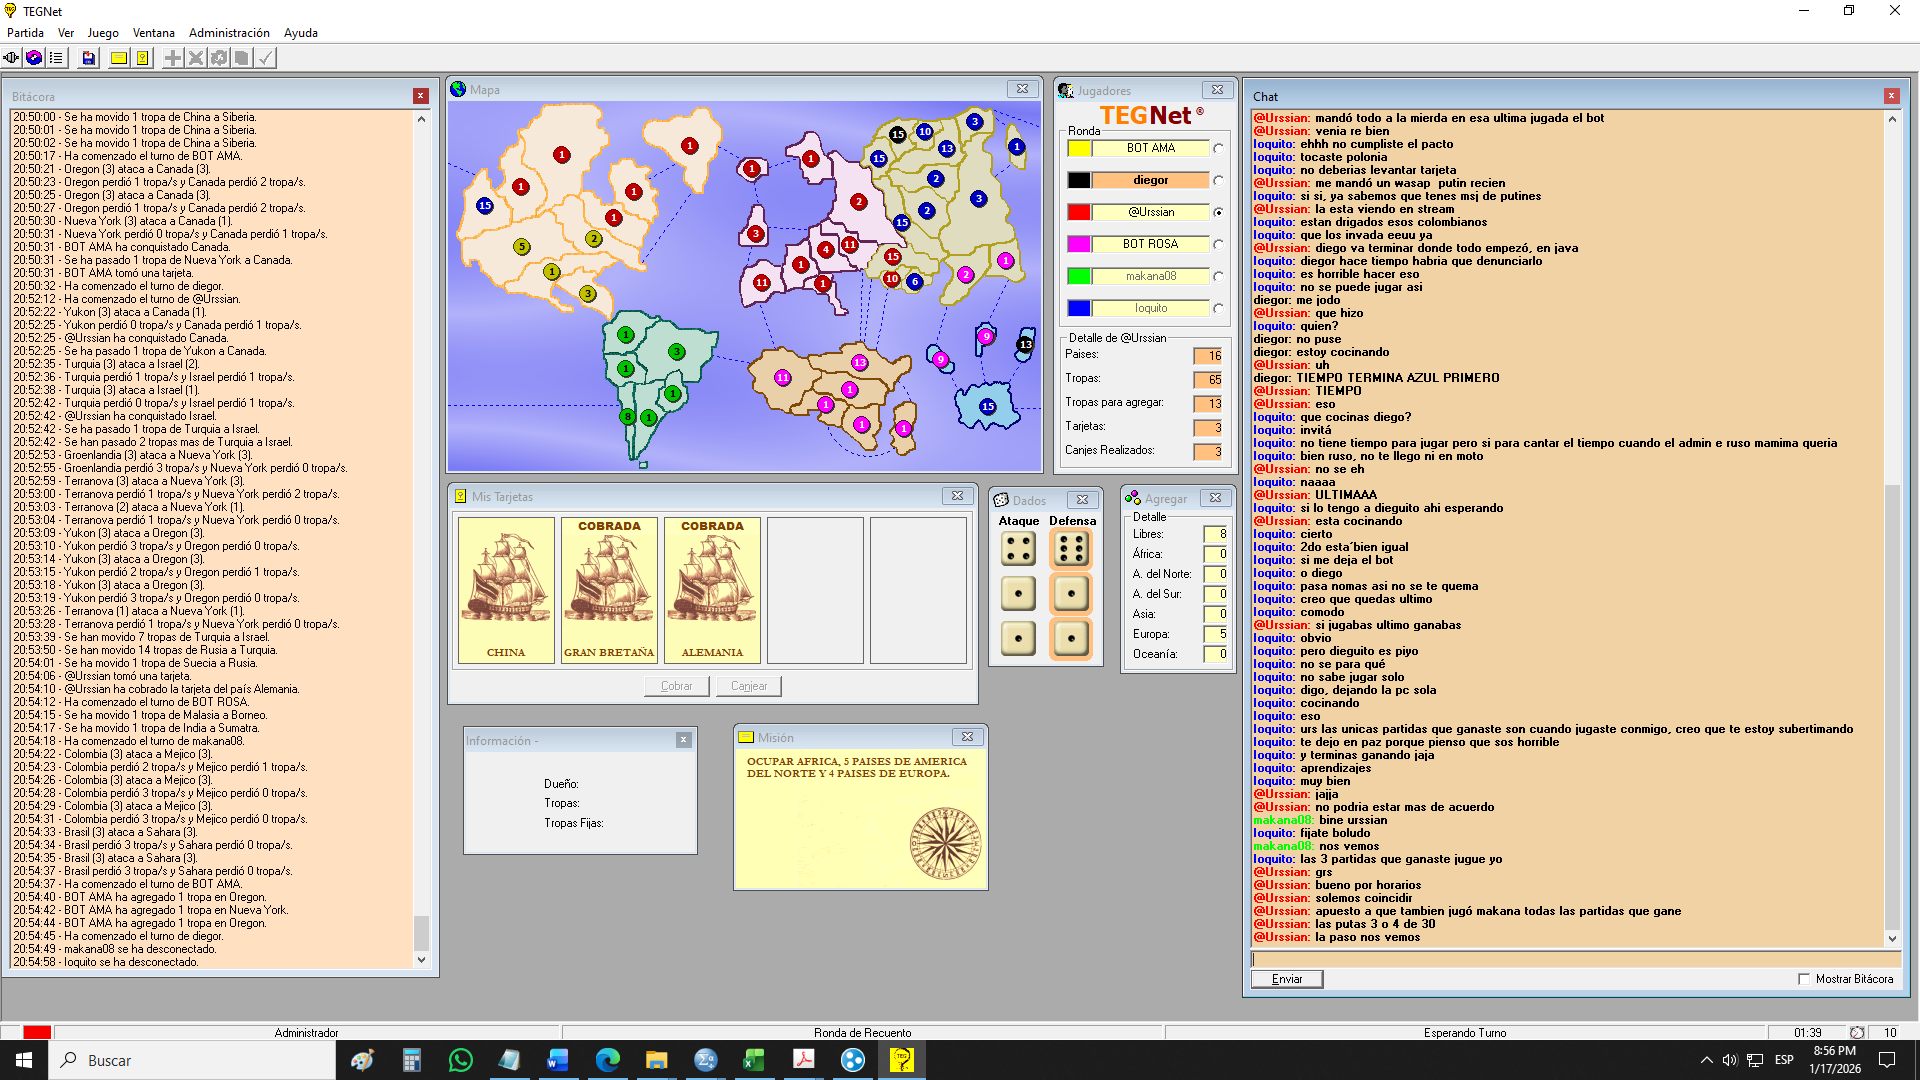Viewport: 1920px width, 1080px height.
Task: Open WhatsApp from the taskbar
Action: point(460,1060)
